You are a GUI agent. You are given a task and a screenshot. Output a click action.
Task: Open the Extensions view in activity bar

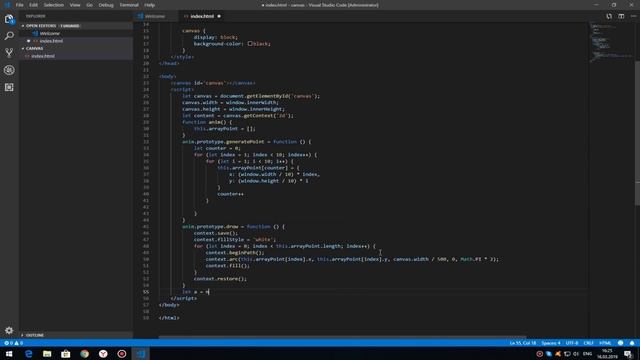pos(9,87)
